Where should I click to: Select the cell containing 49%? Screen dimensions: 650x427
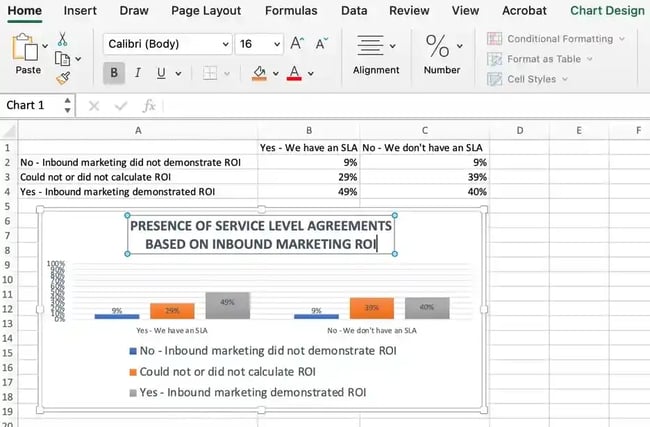(x=309, y=192)
